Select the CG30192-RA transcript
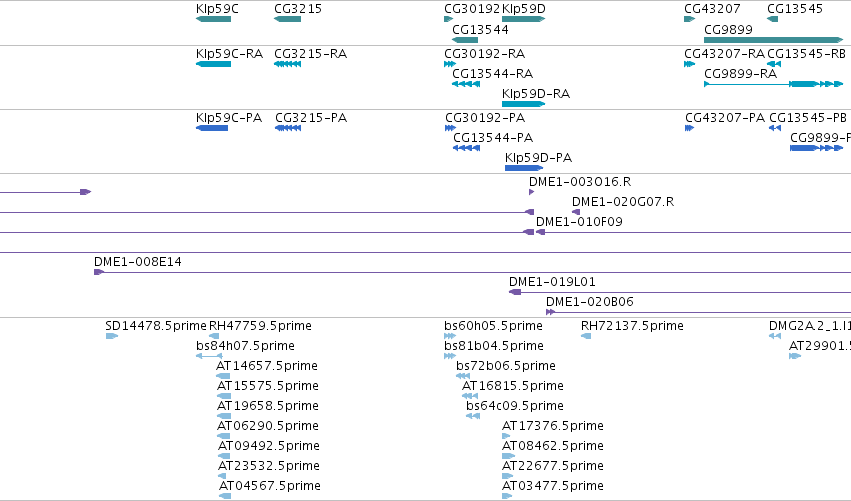The height and width of the screenshot is (501, 851). coord(450,64)
